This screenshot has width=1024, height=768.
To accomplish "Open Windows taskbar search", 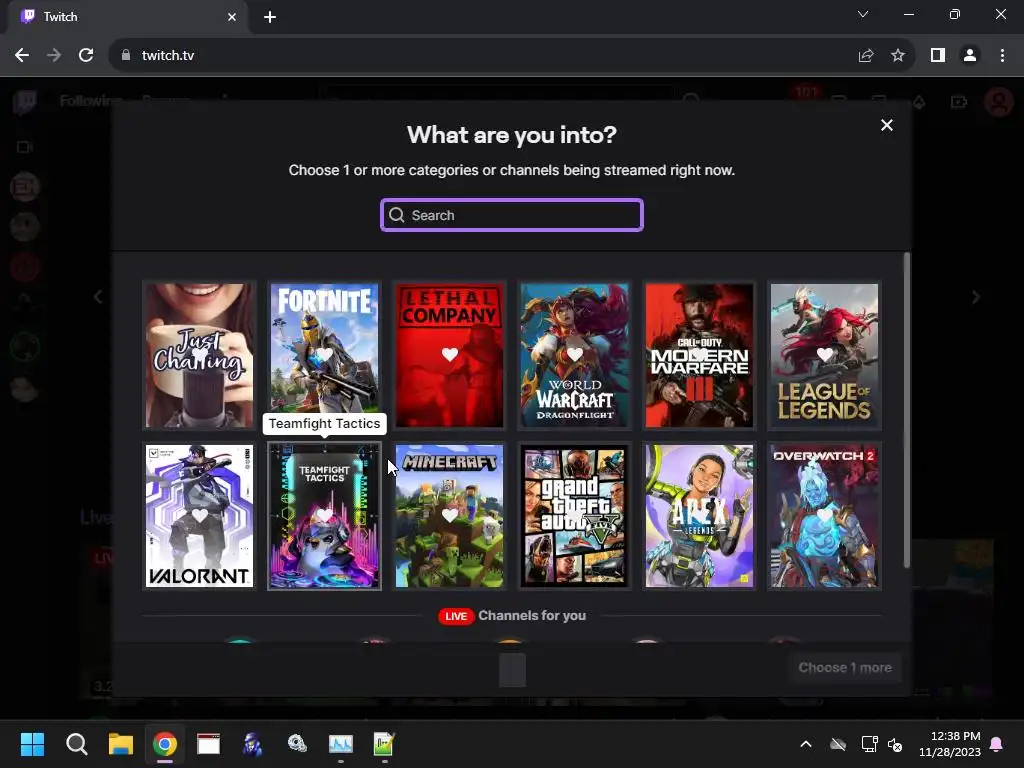I will pyautogui.click(x=76, y=744).
